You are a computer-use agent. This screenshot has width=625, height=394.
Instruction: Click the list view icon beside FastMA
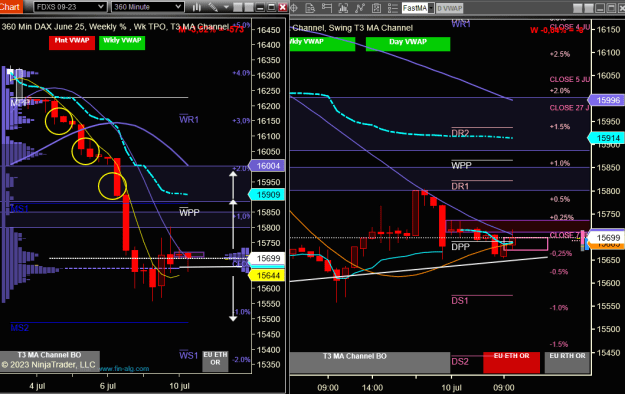(393, 8)
